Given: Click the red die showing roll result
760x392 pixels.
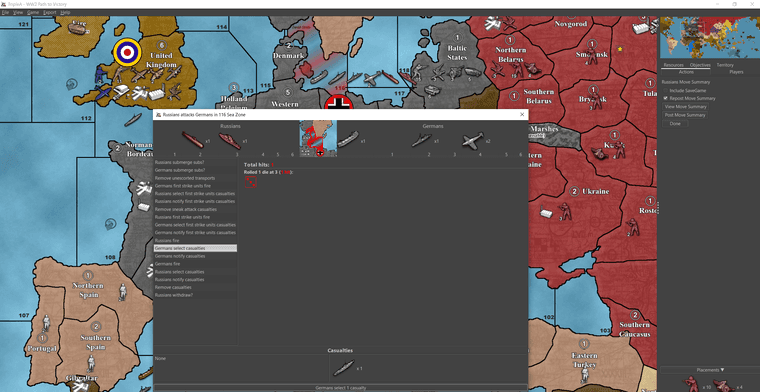Looking at the screenshot, I should [x=250, y=182].
